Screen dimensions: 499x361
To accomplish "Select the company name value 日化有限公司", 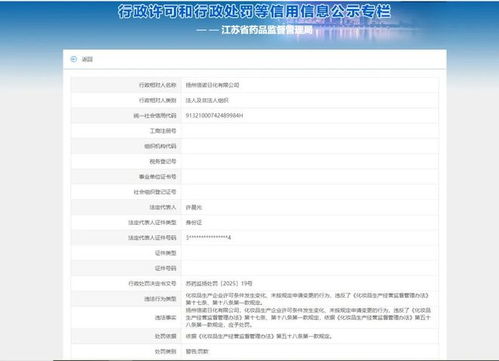I will (212, 85).
